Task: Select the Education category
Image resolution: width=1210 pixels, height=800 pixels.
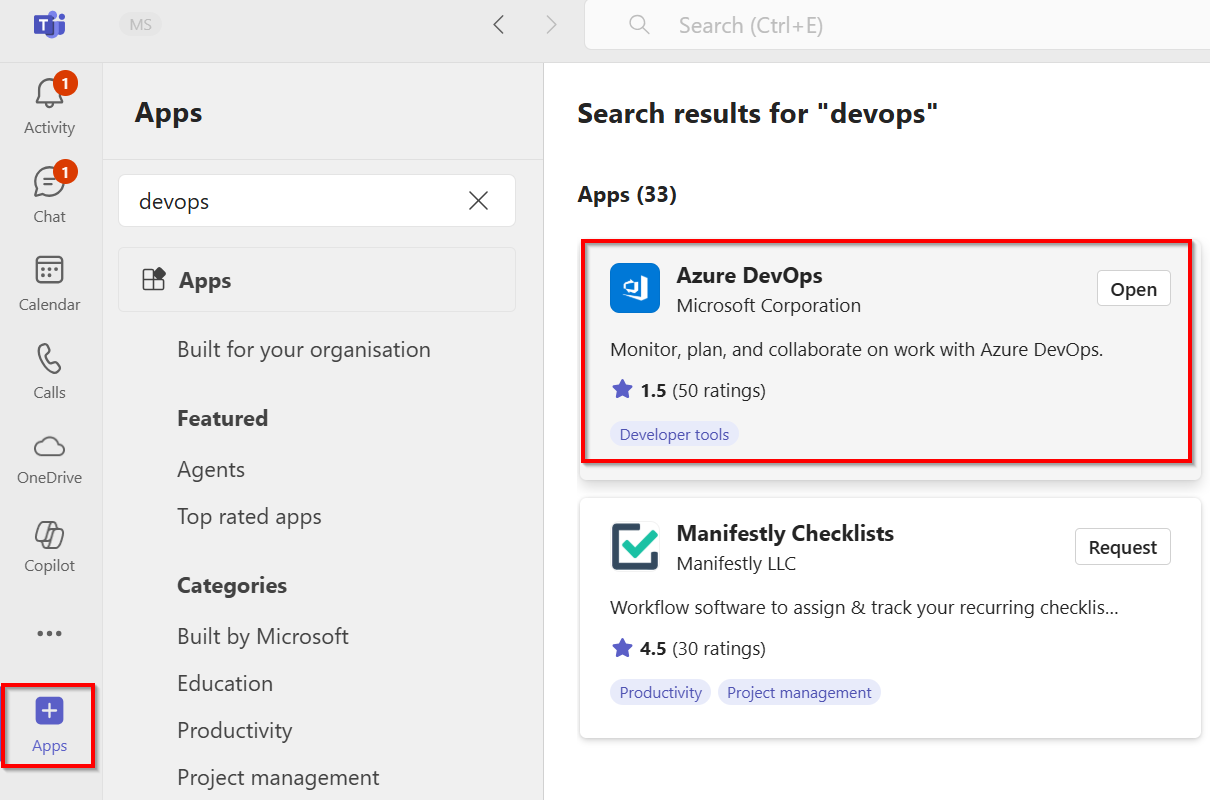Action: click(x=225, y=683)
